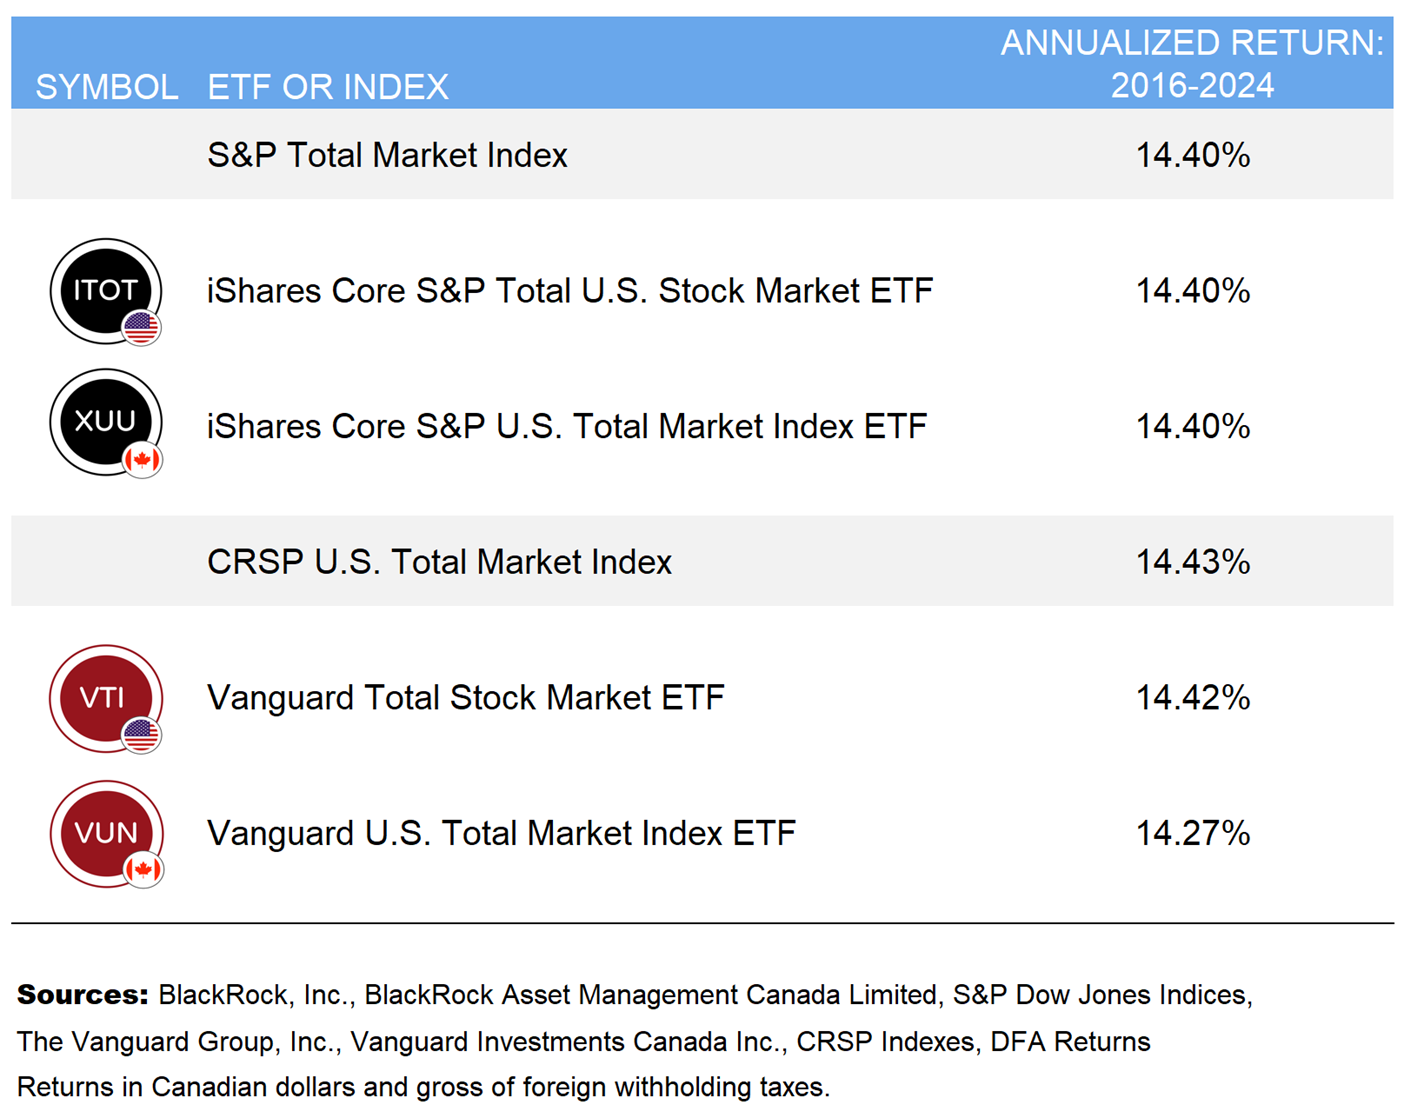Click Vanguard U.S. Total Market Index ETF name
The image size is (1404, 1118).
point(501,833)
